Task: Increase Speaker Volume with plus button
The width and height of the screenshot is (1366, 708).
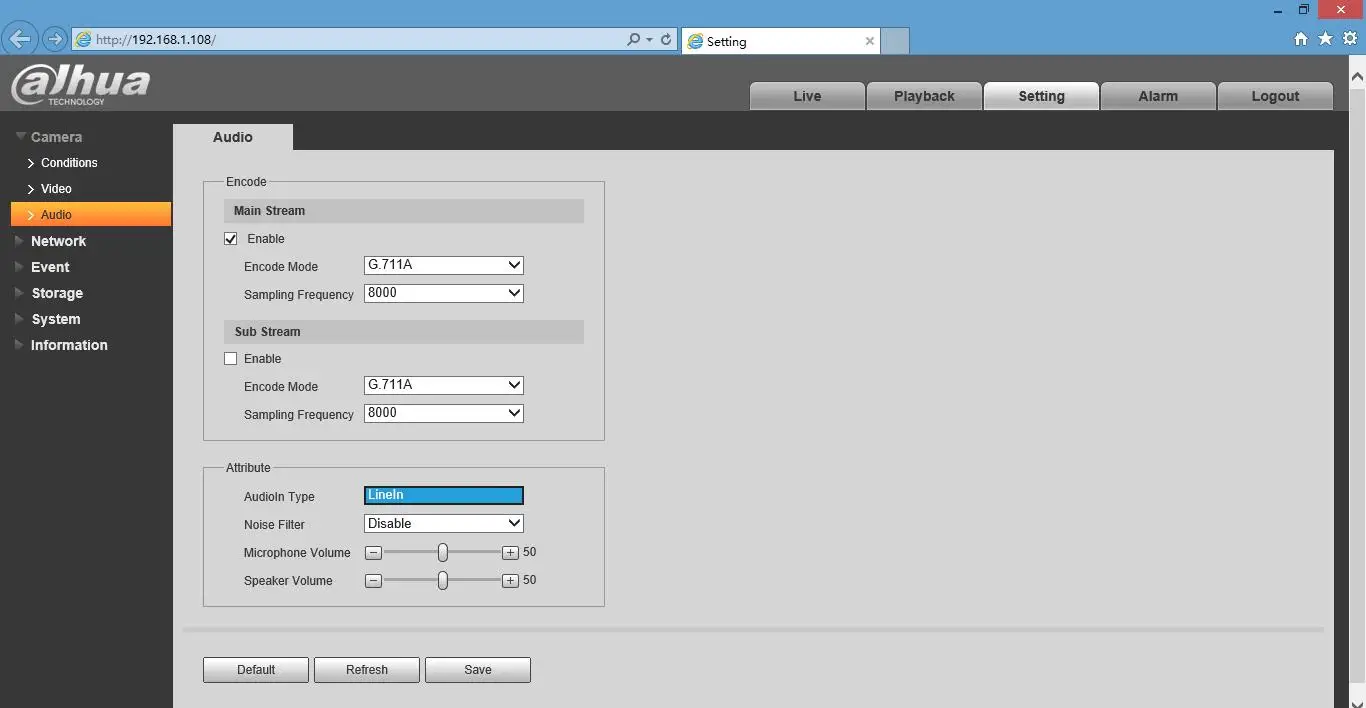Action: (x=510, y=580)
